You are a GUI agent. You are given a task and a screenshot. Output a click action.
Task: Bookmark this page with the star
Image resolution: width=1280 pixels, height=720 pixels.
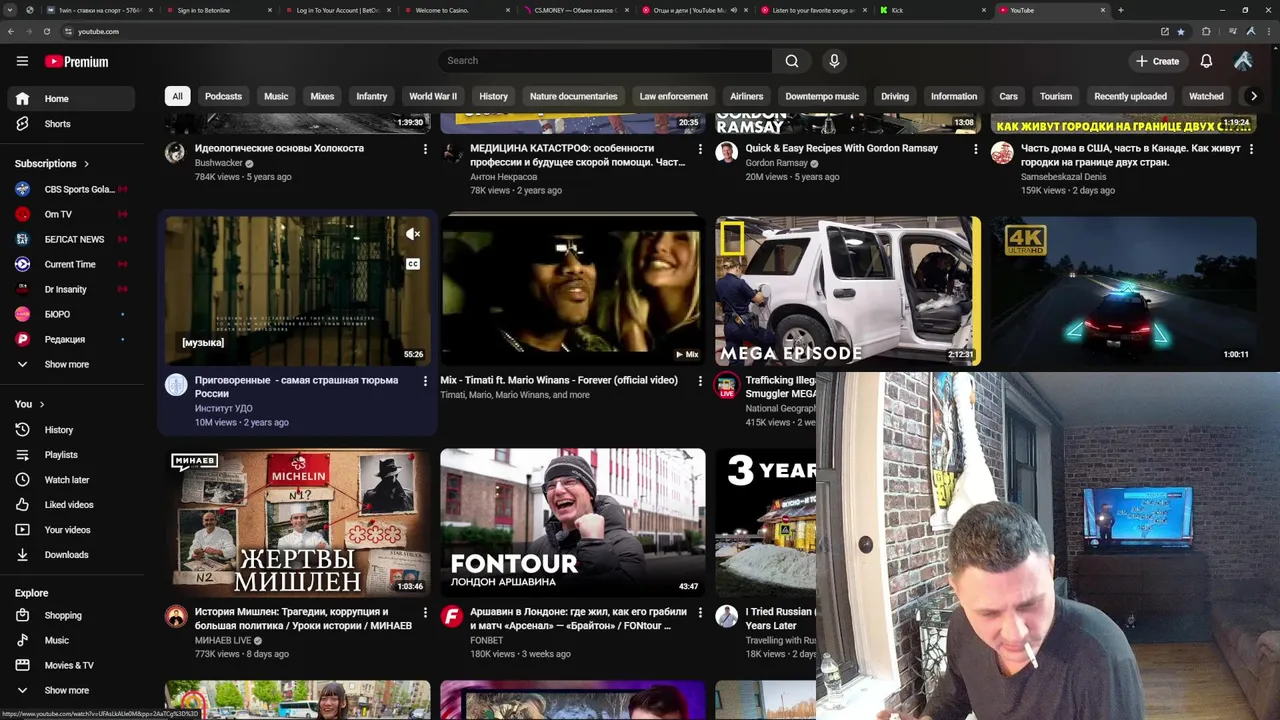pyautogui.click(x=1181, y=31)
